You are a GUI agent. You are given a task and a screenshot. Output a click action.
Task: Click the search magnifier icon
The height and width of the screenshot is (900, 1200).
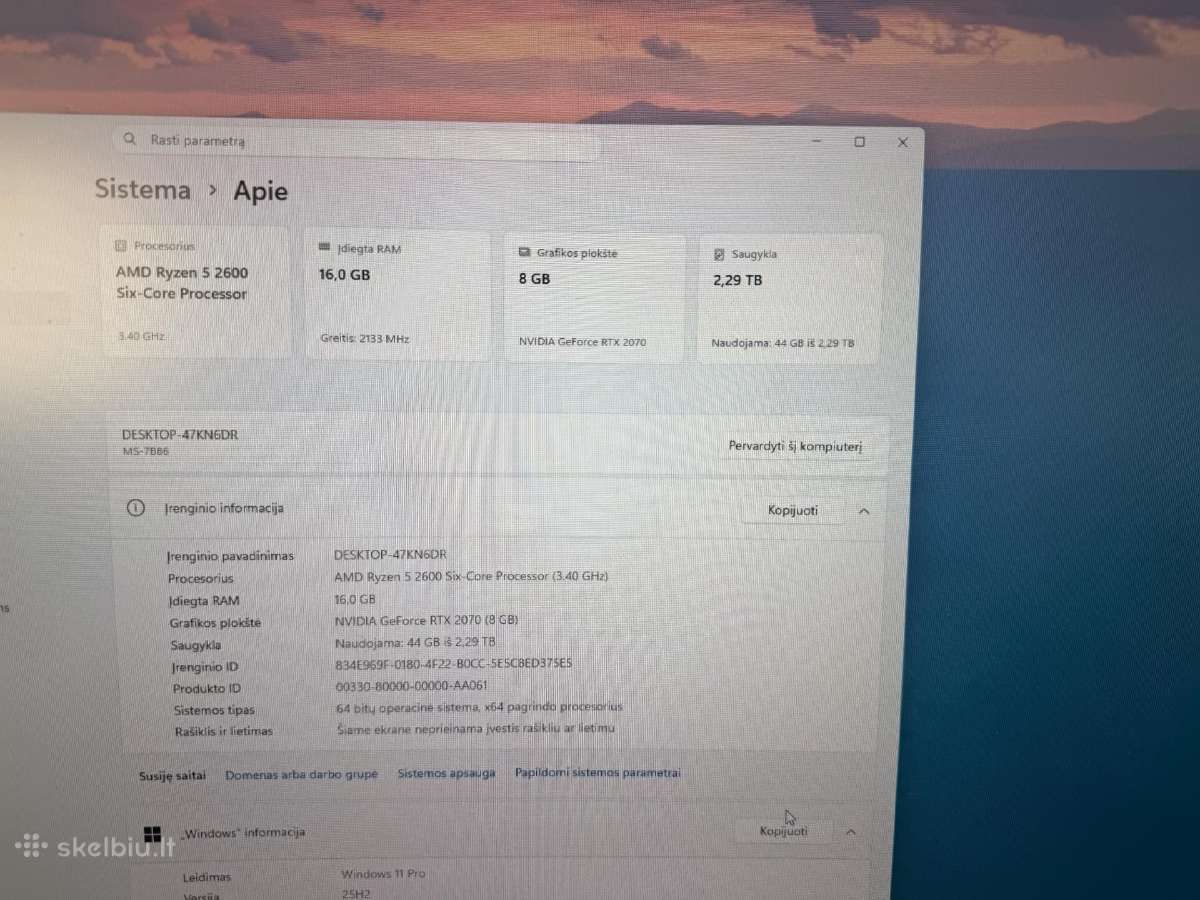tap(130, 140)
